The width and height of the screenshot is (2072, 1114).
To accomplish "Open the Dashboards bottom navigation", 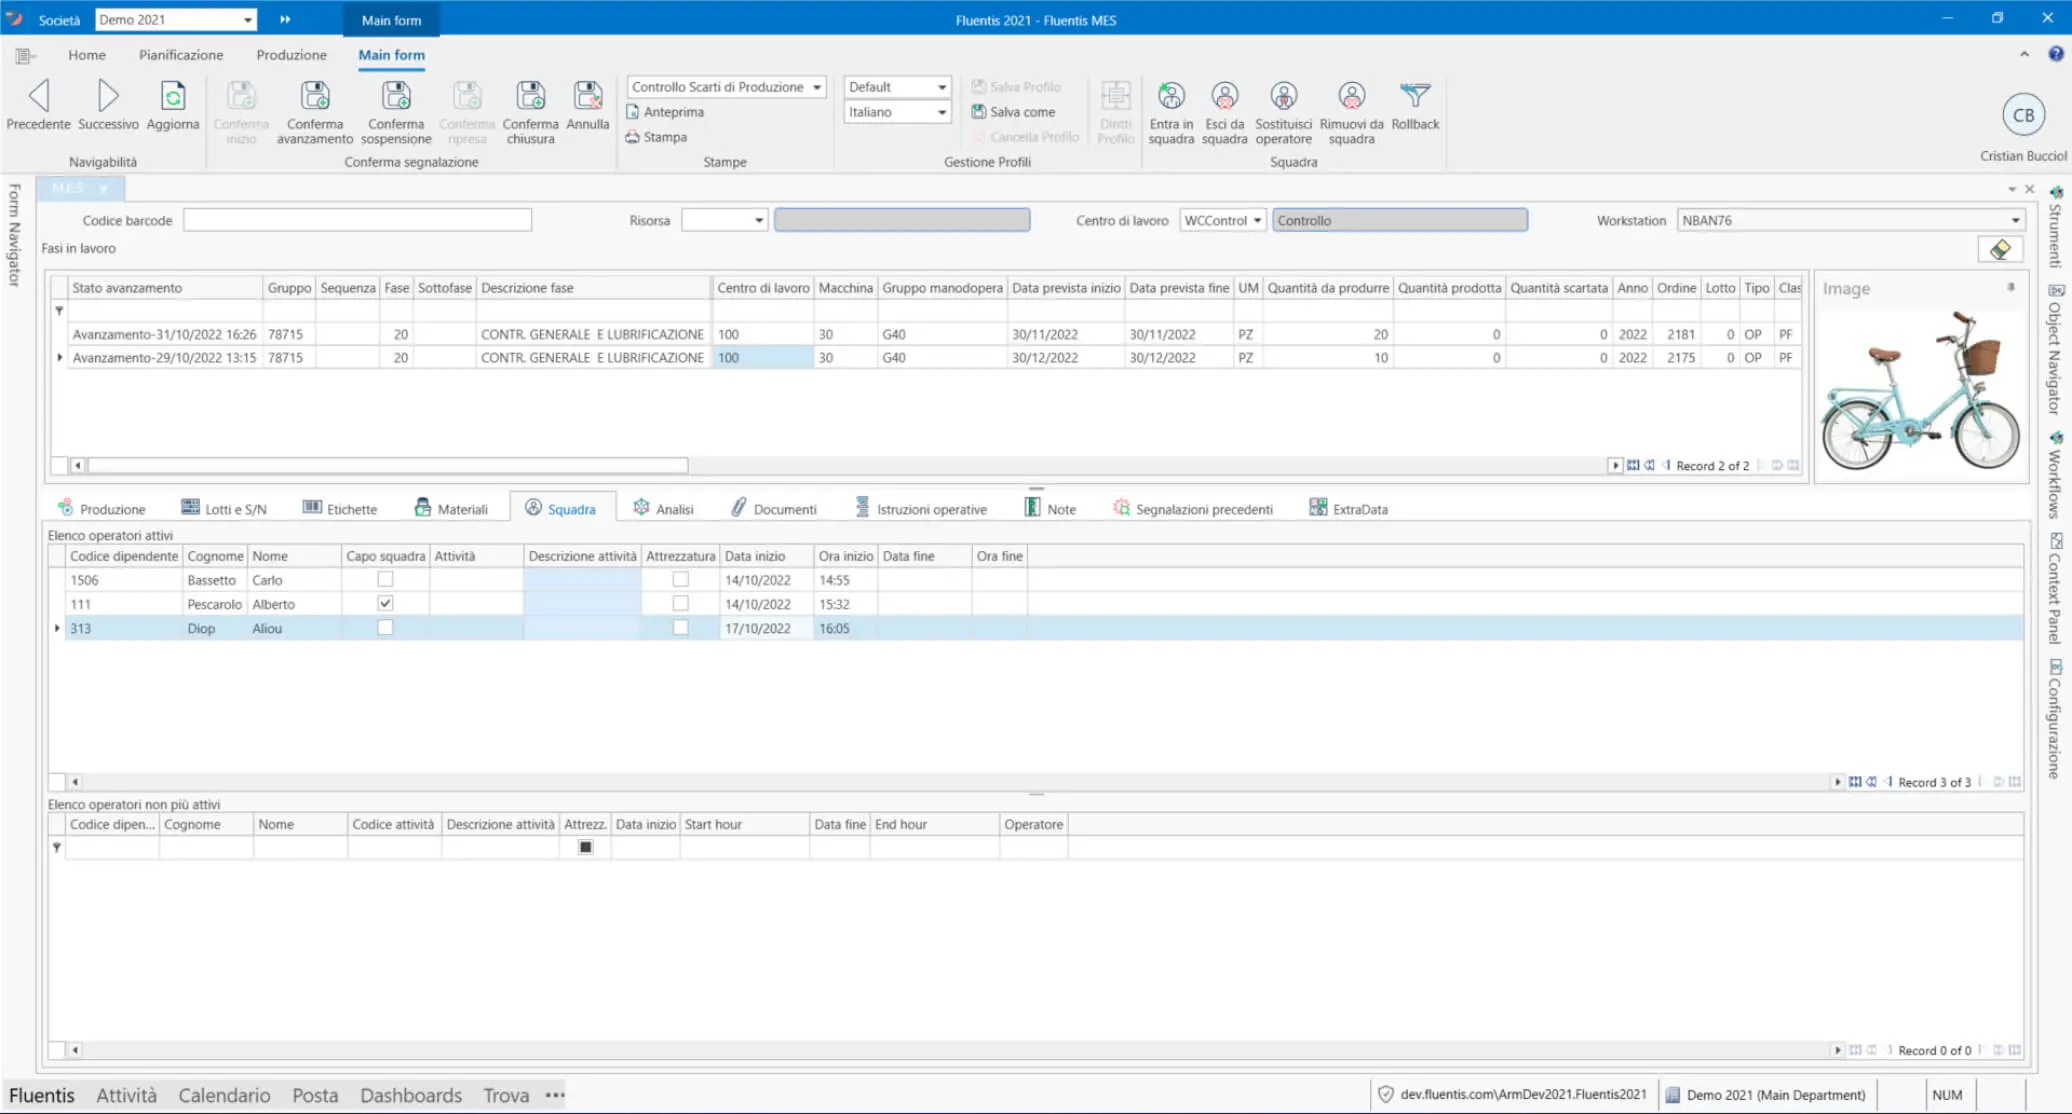I will point(411,1095).
